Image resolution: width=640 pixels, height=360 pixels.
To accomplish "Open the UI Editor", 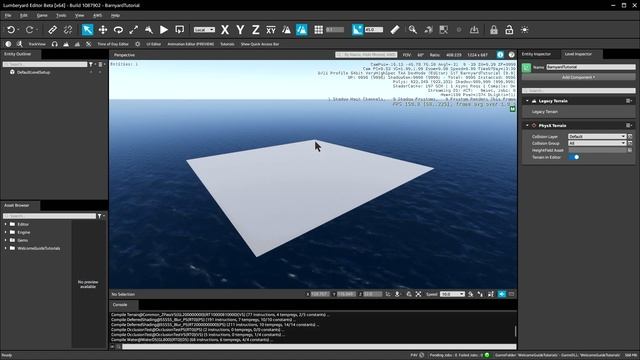I will [x=153, y=44].
